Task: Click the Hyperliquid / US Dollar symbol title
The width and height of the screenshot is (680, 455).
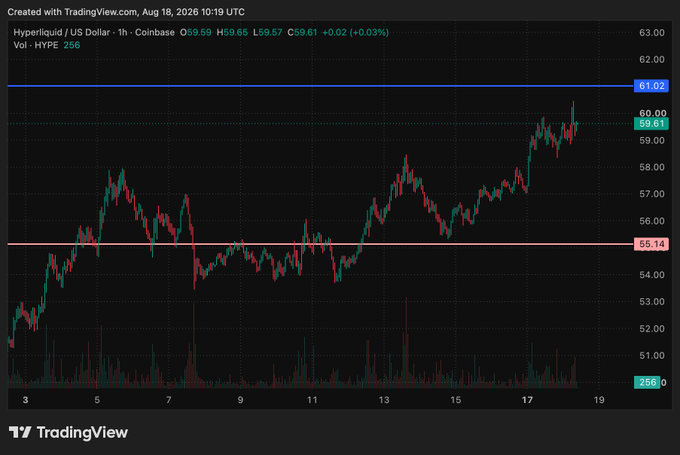Action: (x=62, y=33)
